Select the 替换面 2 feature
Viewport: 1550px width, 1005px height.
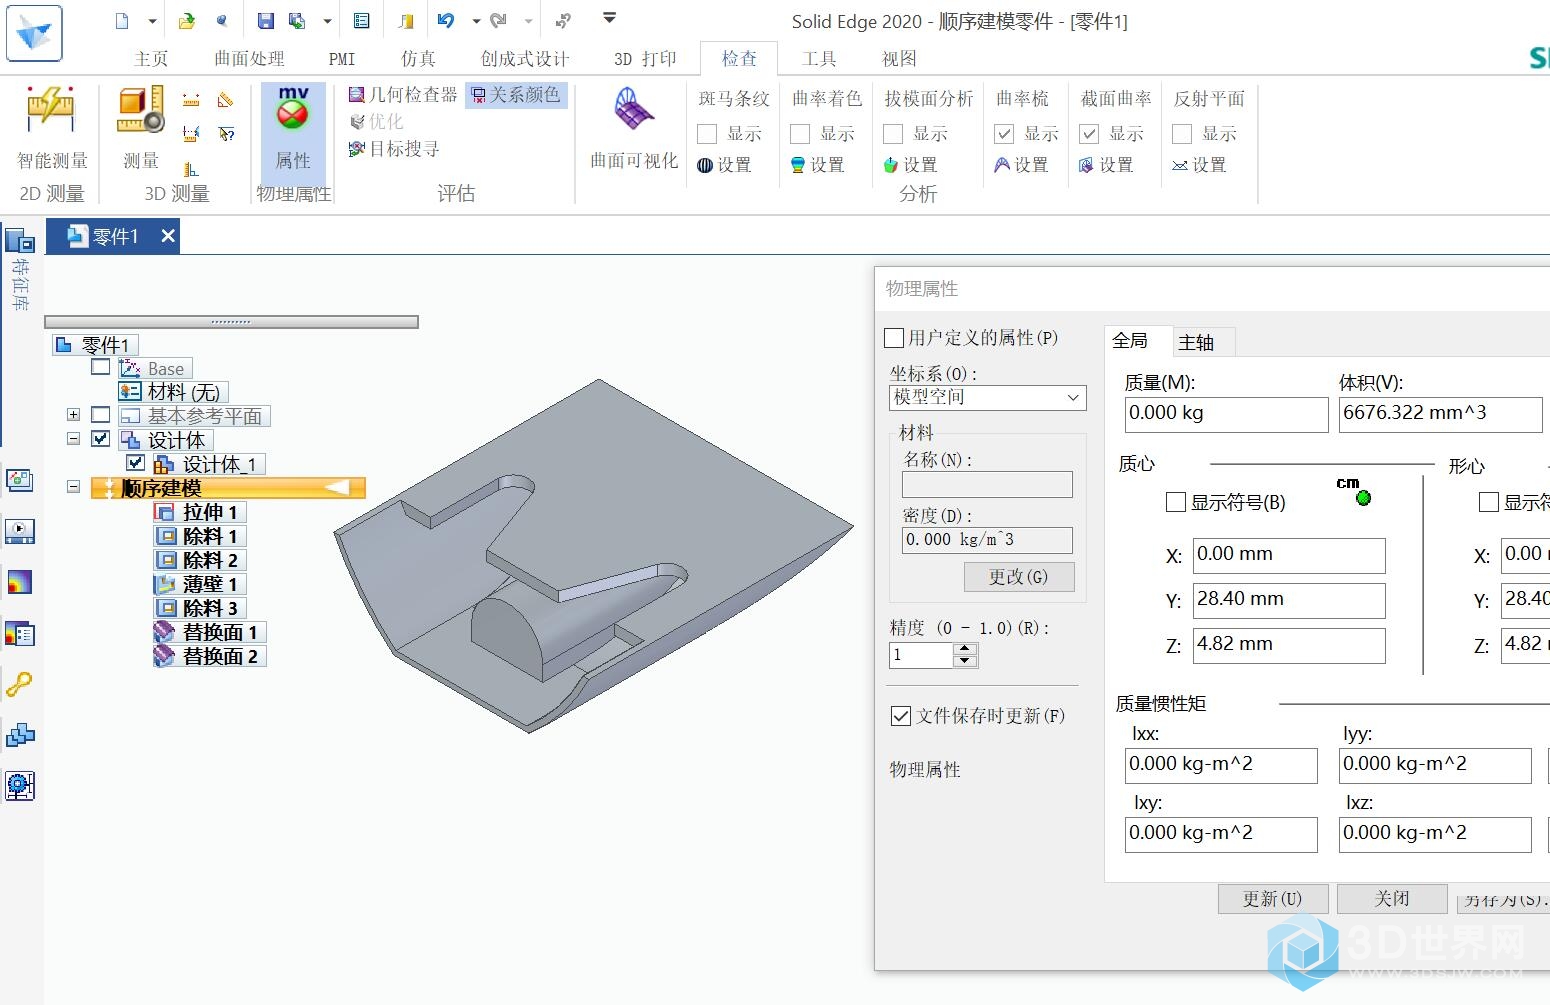click(x=209, y=656)
